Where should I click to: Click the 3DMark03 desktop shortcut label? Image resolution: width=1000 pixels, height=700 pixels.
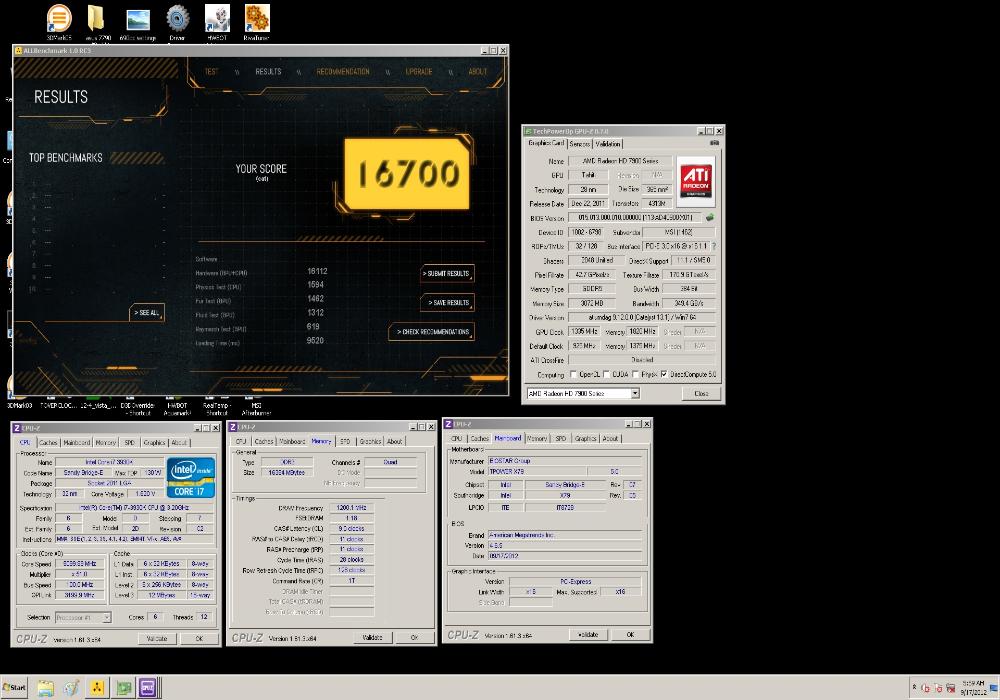[x=20, y=405]
